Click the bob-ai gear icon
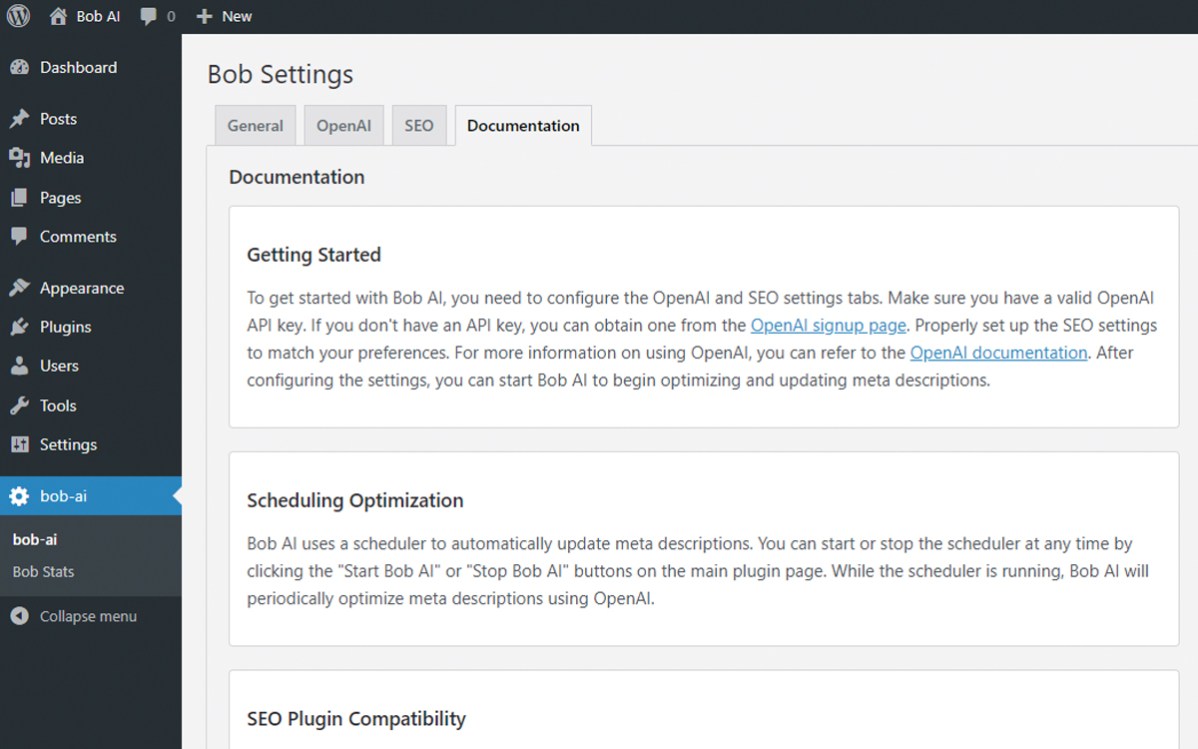The image size is (1198, 749). tap(19, 496)
